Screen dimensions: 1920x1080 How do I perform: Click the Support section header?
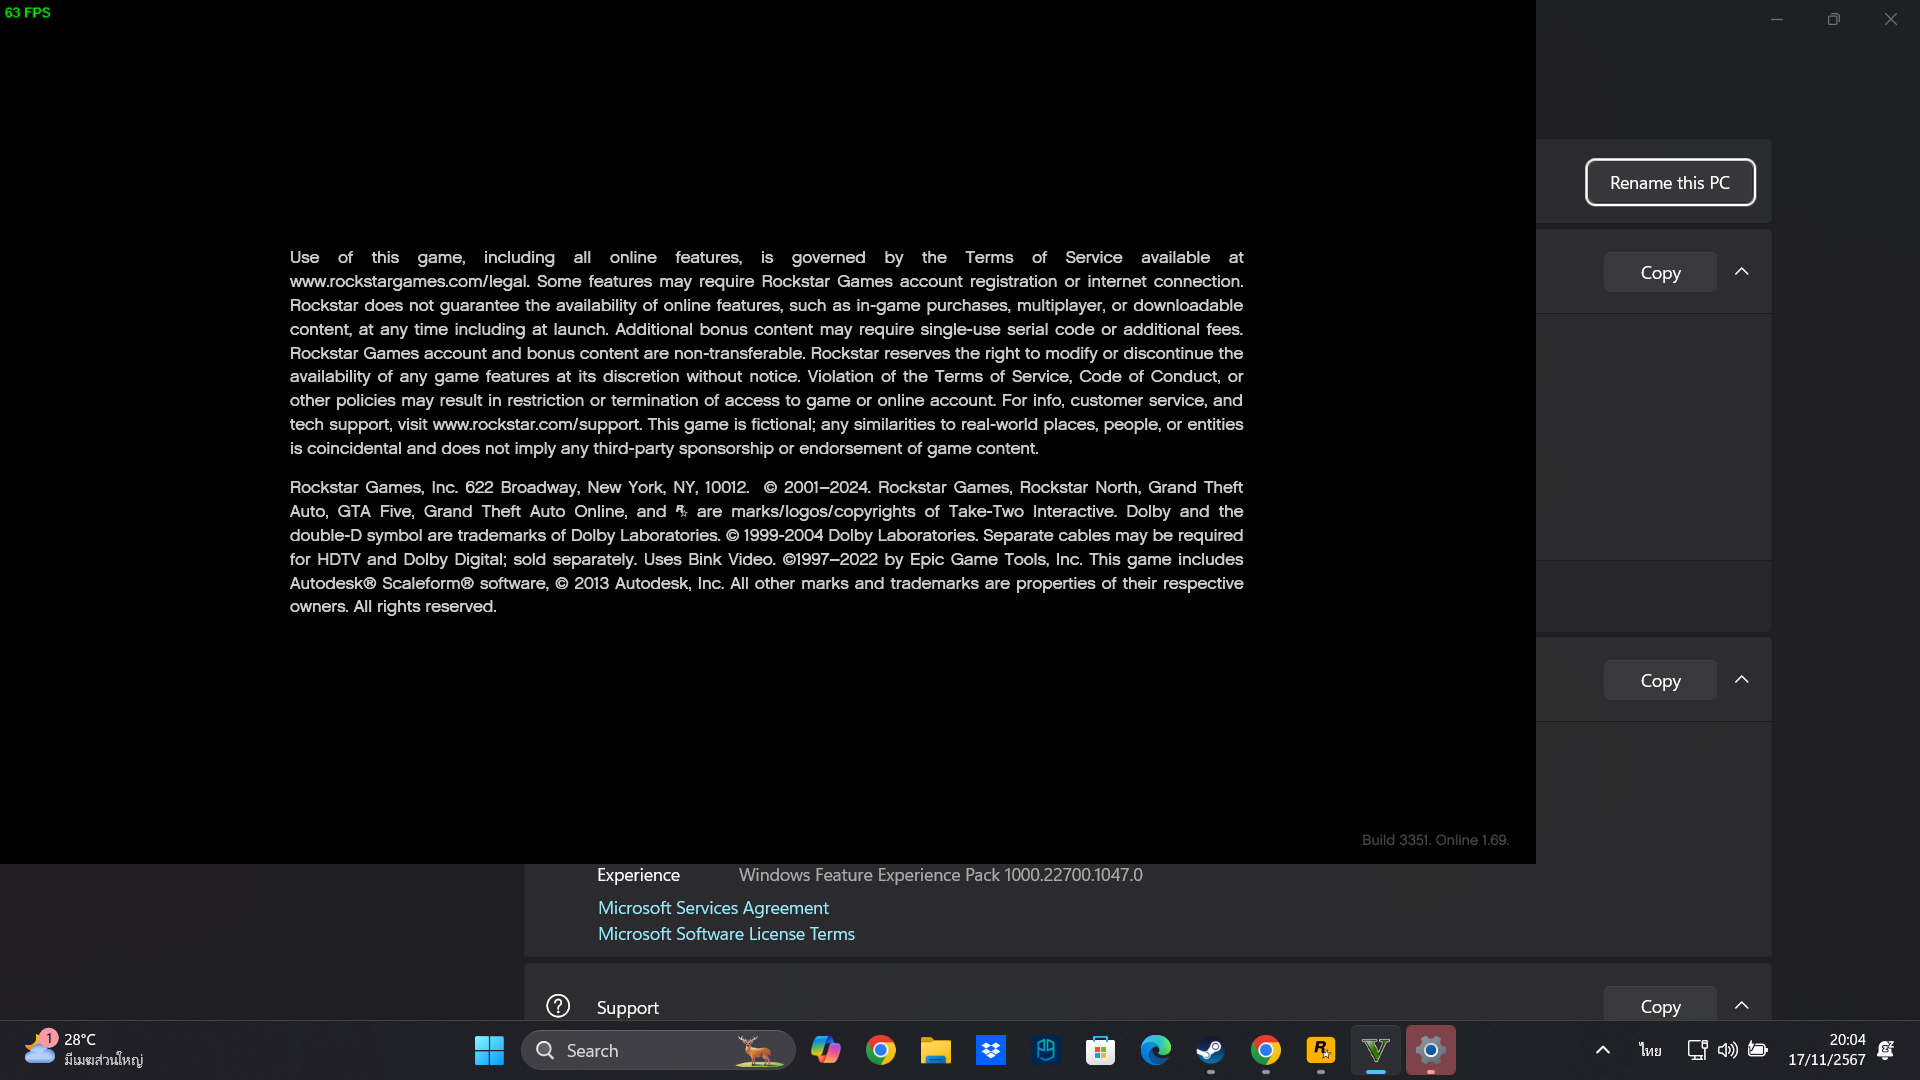click(1147, 992)
